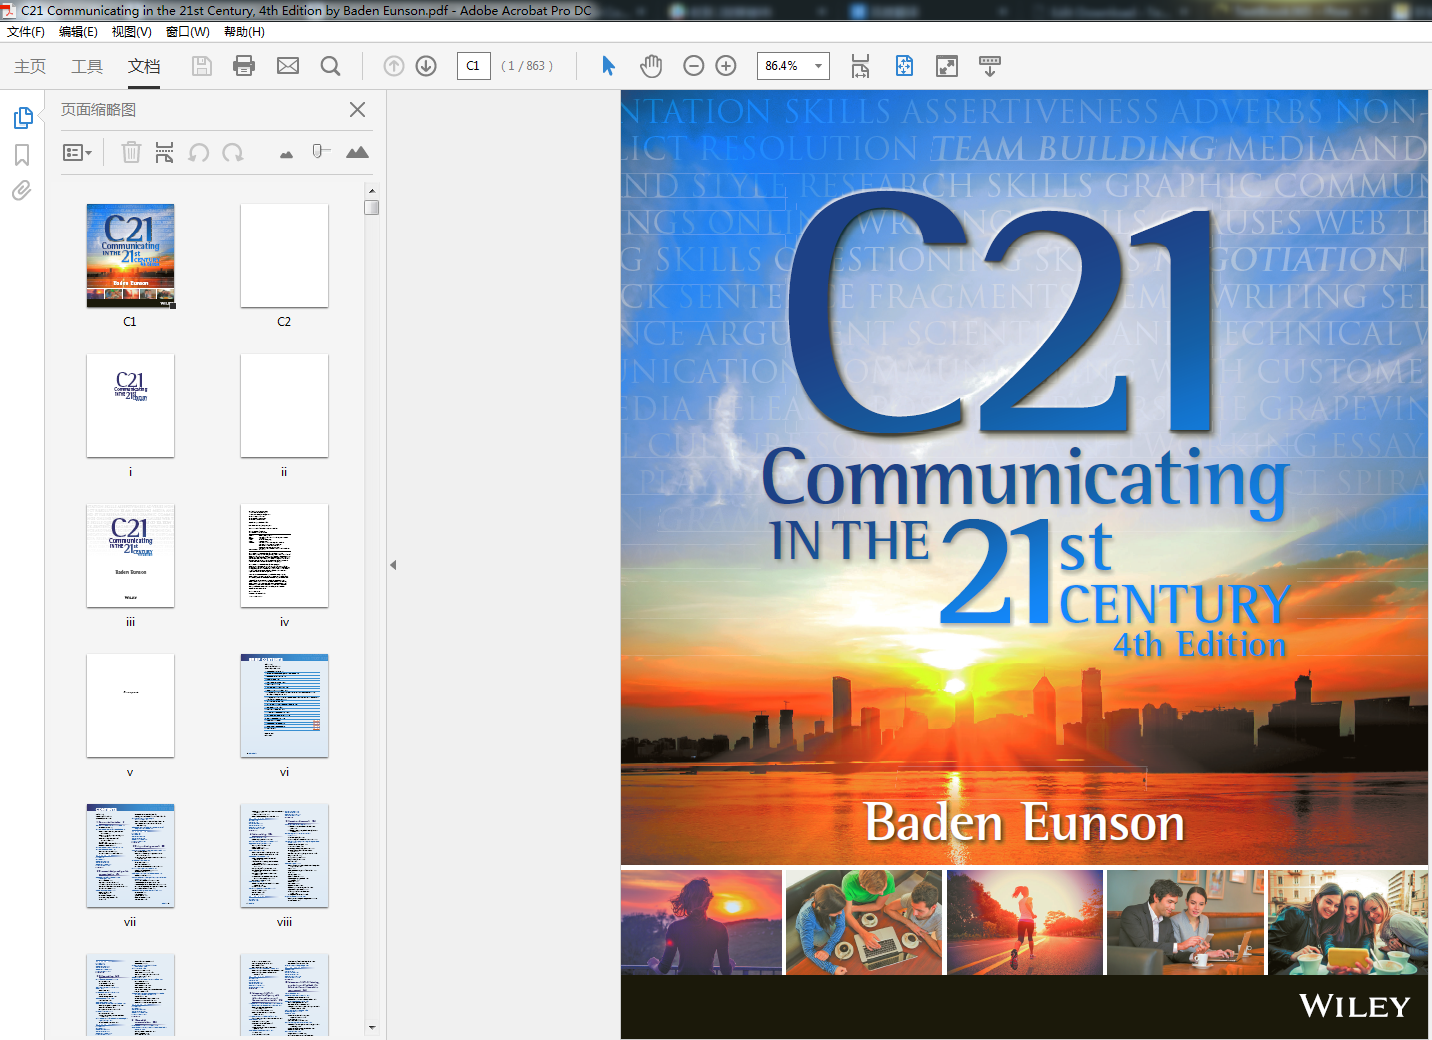Screen dimensions: 1432x1040
Task: Activate the hand pan tool
Action: [651, 66]
